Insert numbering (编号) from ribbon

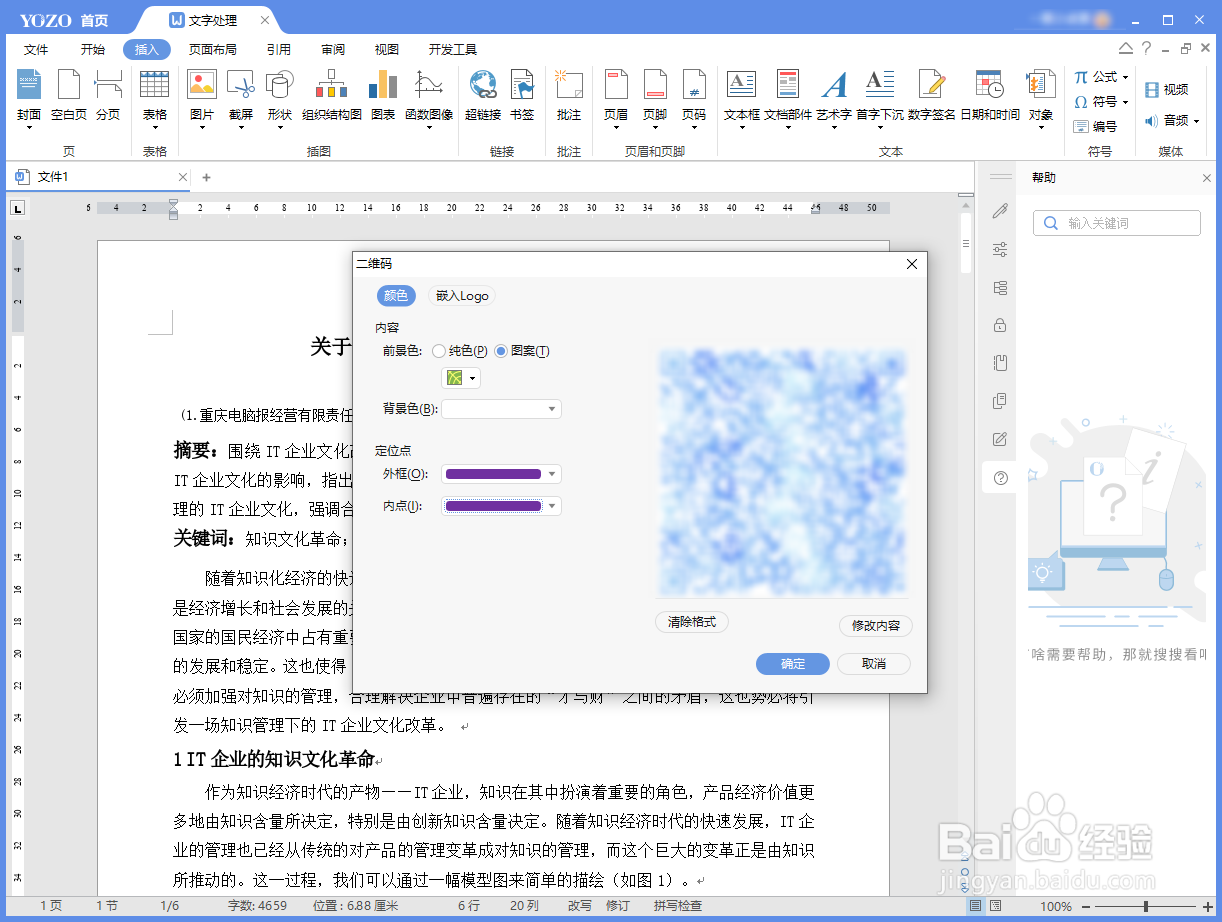(x=1095, y=127)
